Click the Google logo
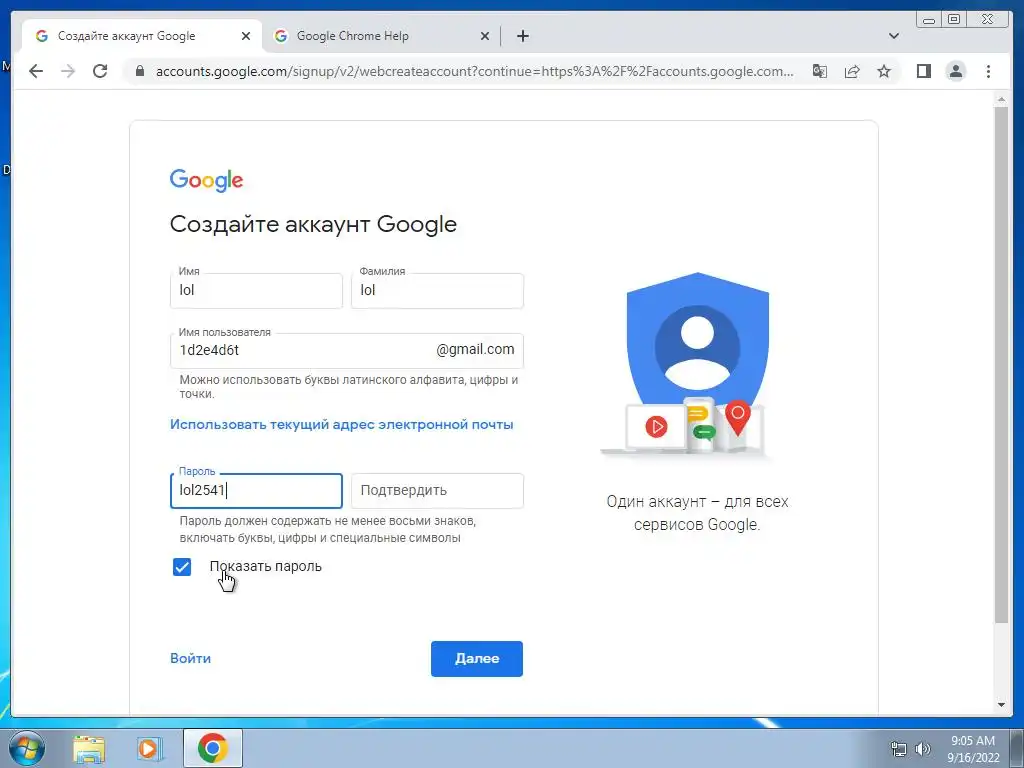This screenshot has height=768, width=1024. coord(206,180)
